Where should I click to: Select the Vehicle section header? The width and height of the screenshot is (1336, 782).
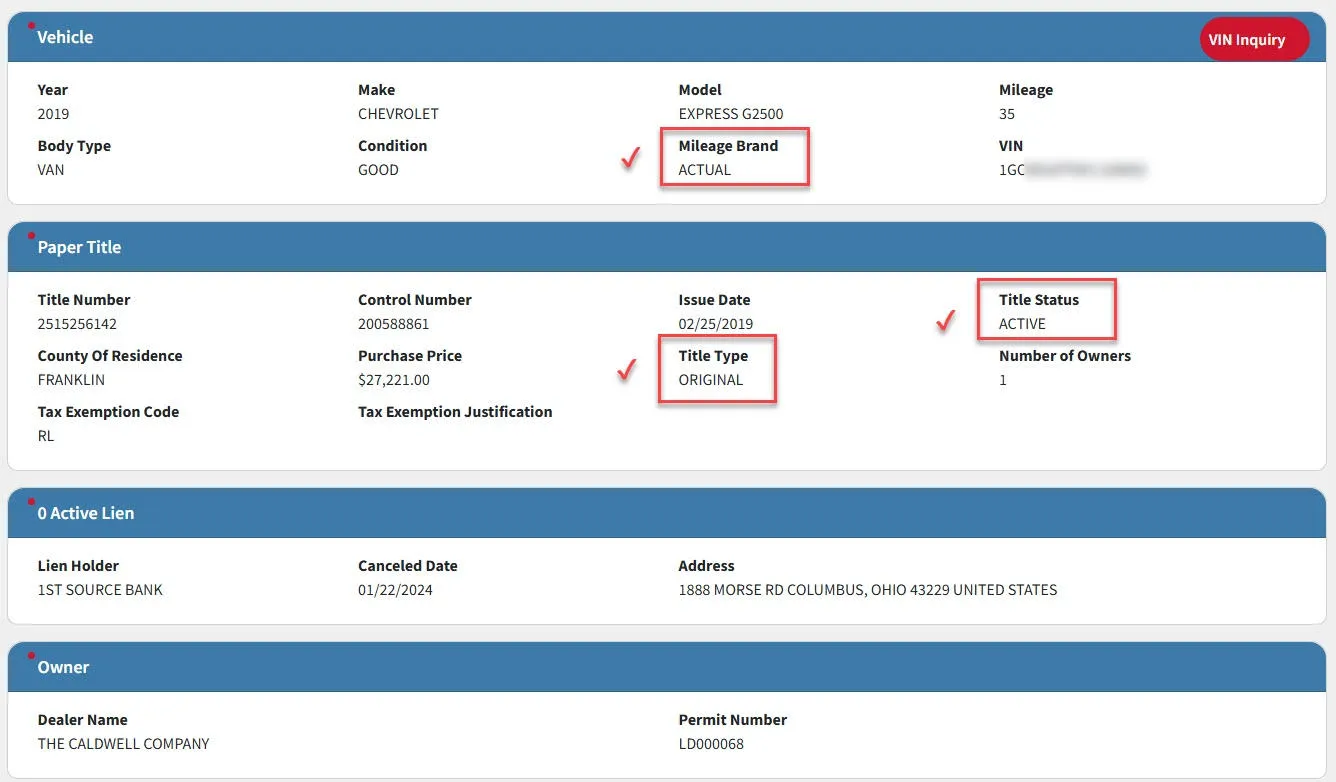667,37
